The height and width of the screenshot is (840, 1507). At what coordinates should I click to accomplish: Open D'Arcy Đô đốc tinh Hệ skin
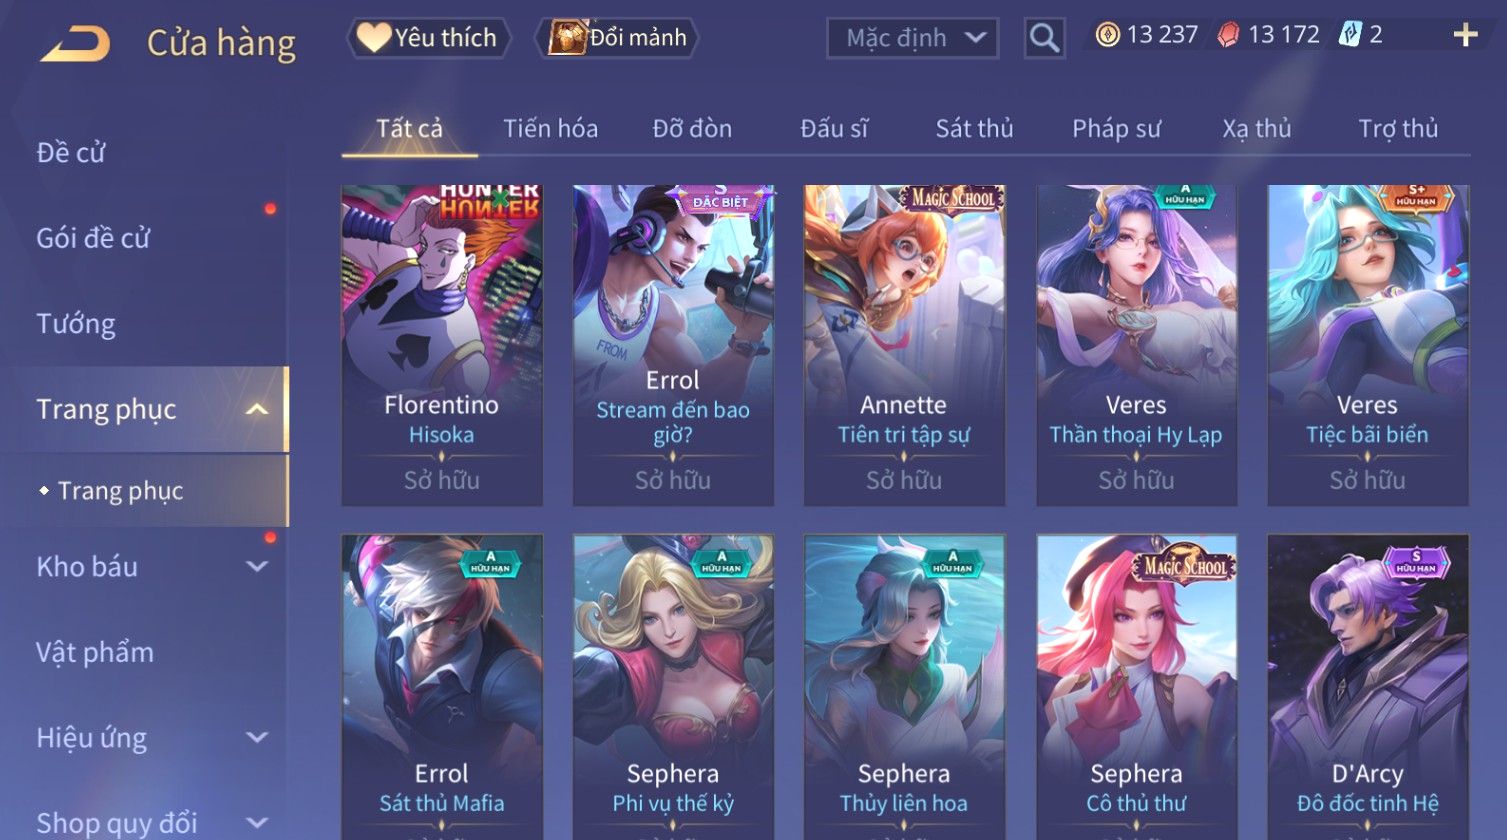tap(1367, 687)
